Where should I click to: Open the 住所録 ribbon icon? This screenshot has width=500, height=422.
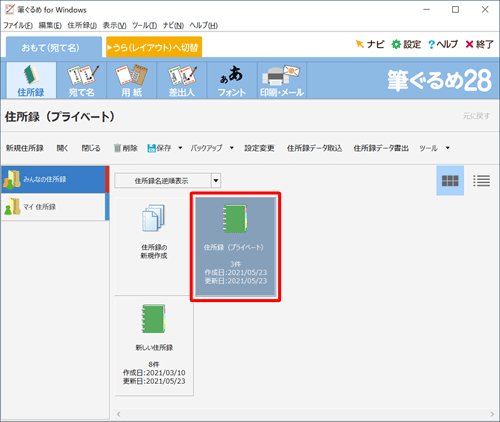31,80
